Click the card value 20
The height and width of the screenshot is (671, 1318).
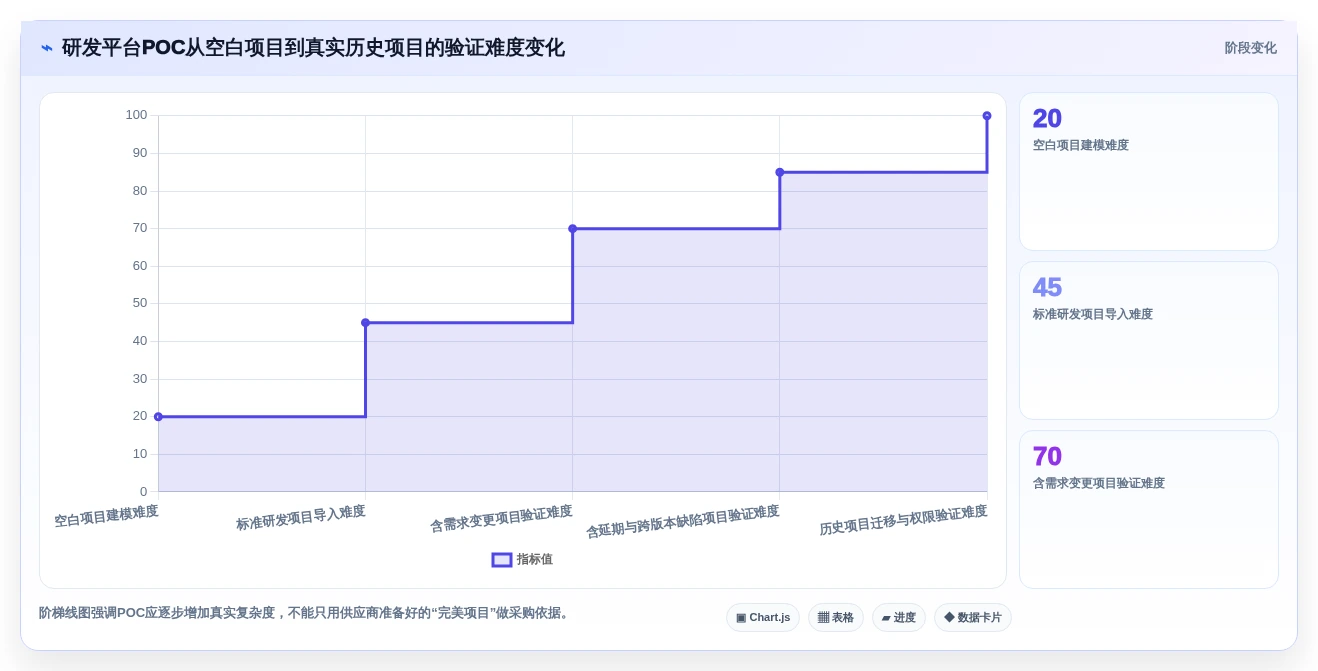pos(1047,119)
